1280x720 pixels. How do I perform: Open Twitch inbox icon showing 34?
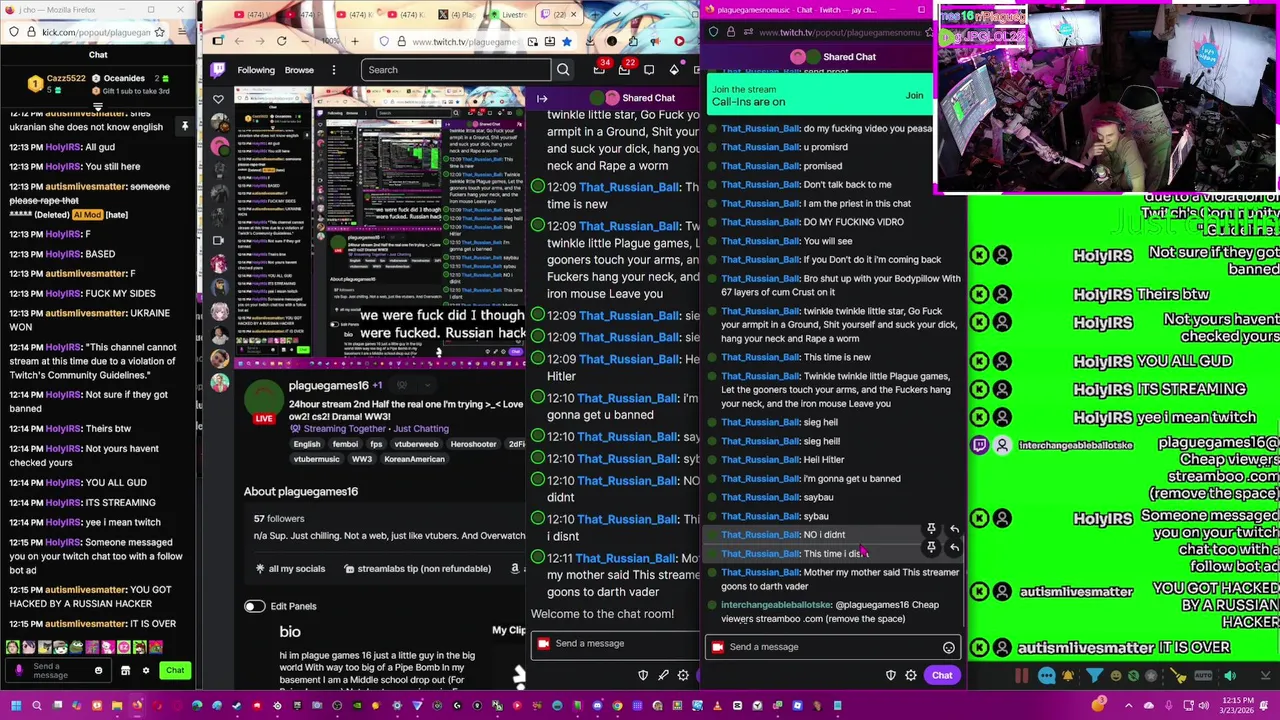coord(599,69)
